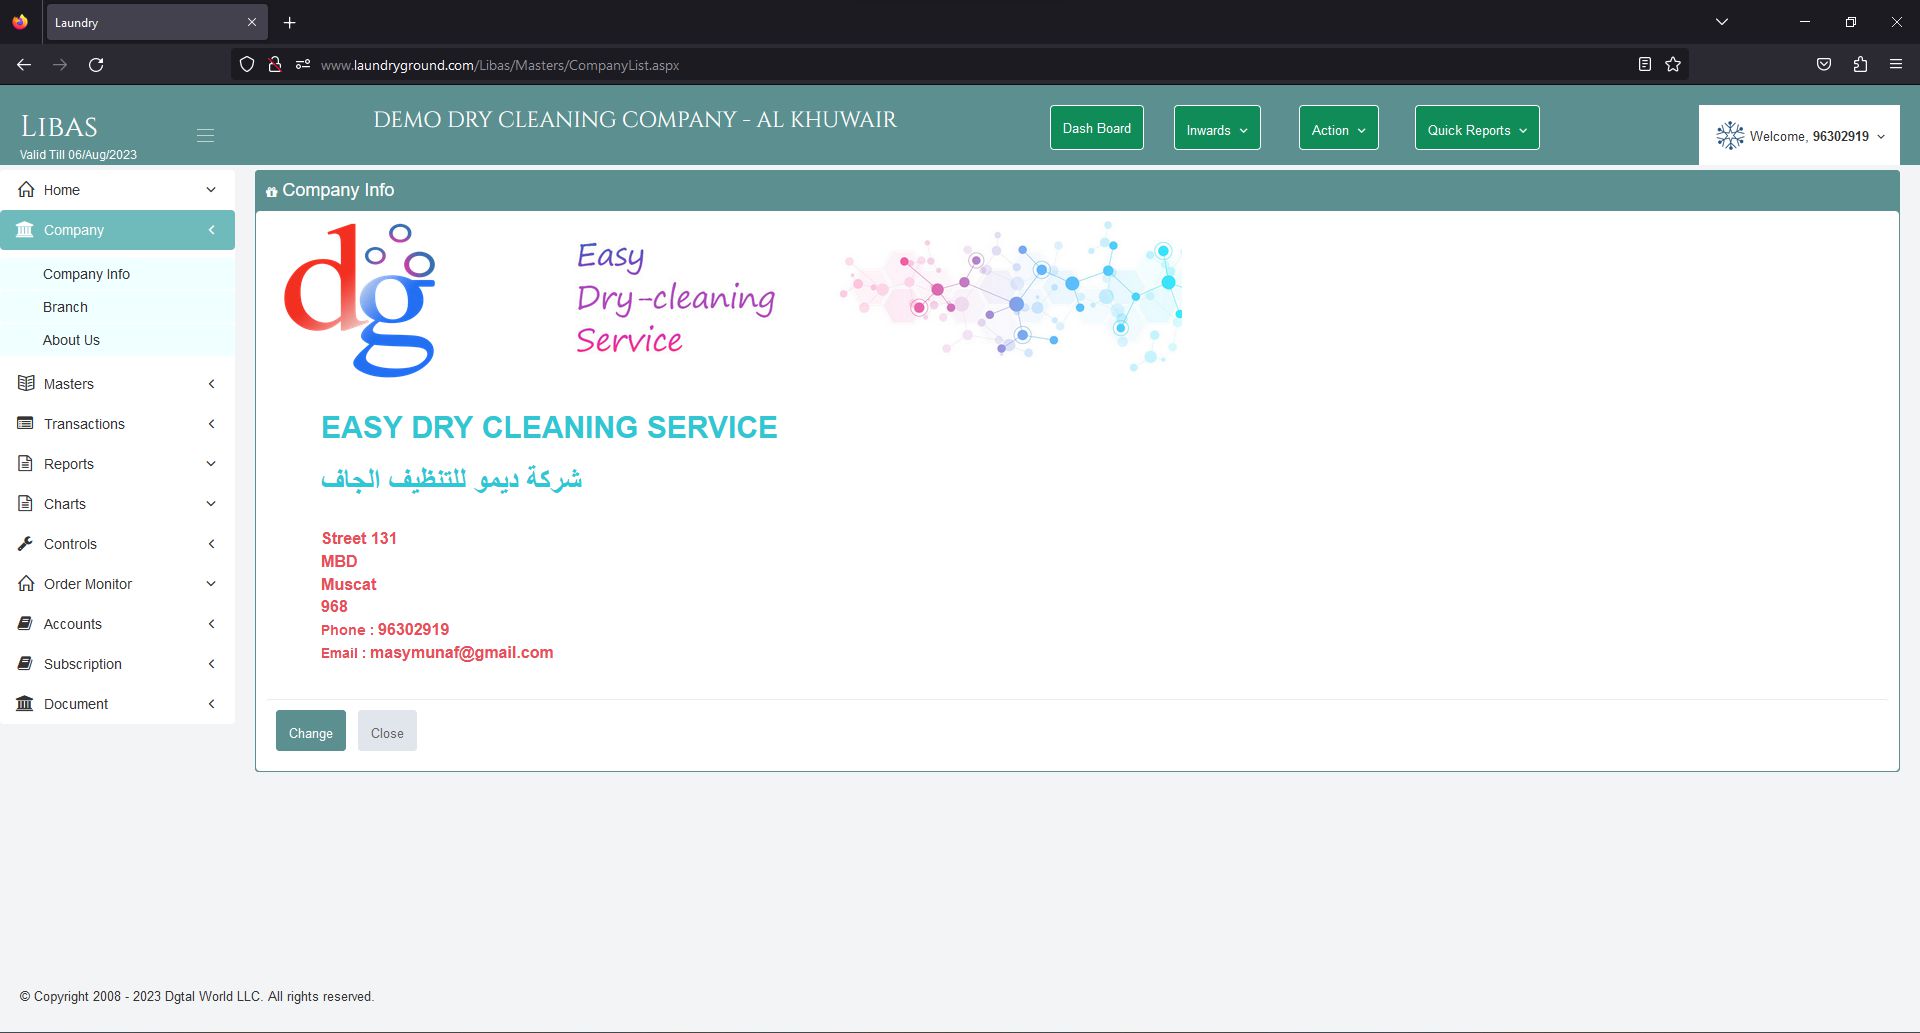The image size is (1920, 1033).
Task: Click the Accounts book icon
Action: point(26,623)
